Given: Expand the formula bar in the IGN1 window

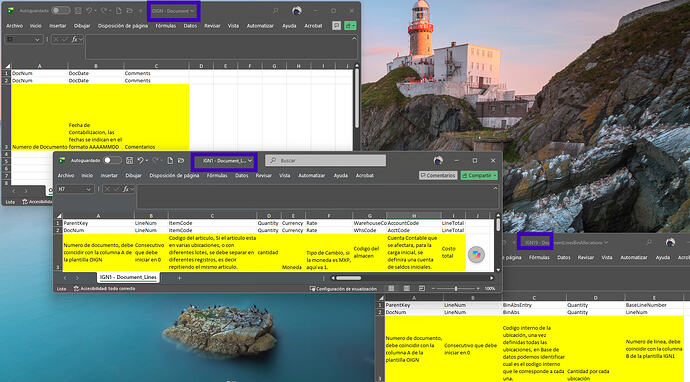Looking at the screenshot, I should [495, 188].
